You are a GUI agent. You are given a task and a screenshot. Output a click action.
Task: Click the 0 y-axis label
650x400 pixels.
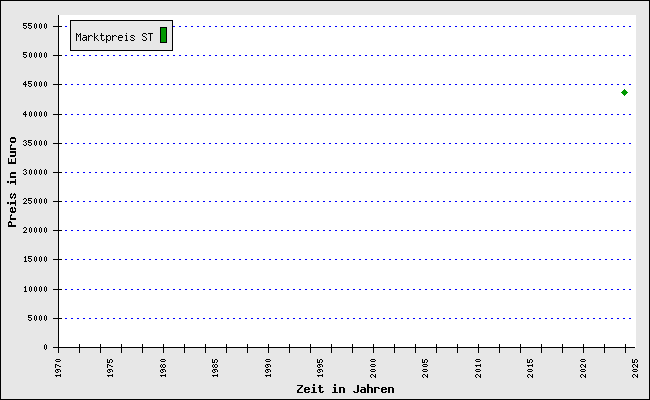(46, 347)
